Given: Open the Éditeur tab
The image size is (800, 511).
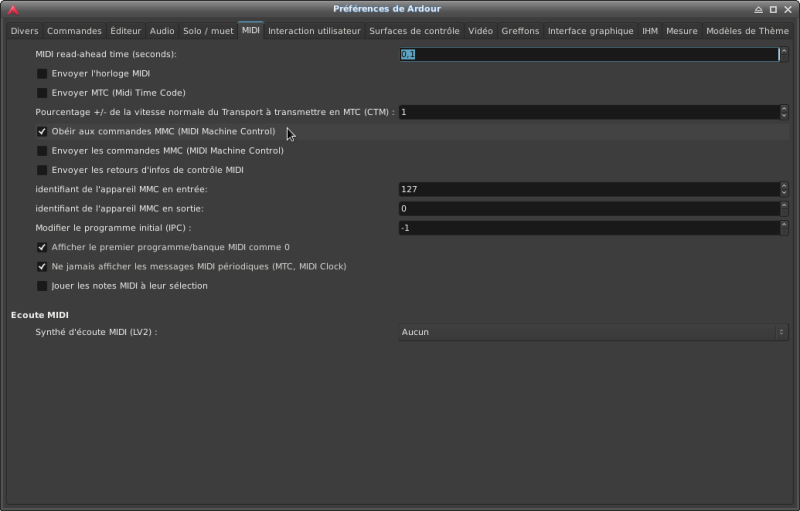Looking at the screenshot, I should [x=125, y=31].
